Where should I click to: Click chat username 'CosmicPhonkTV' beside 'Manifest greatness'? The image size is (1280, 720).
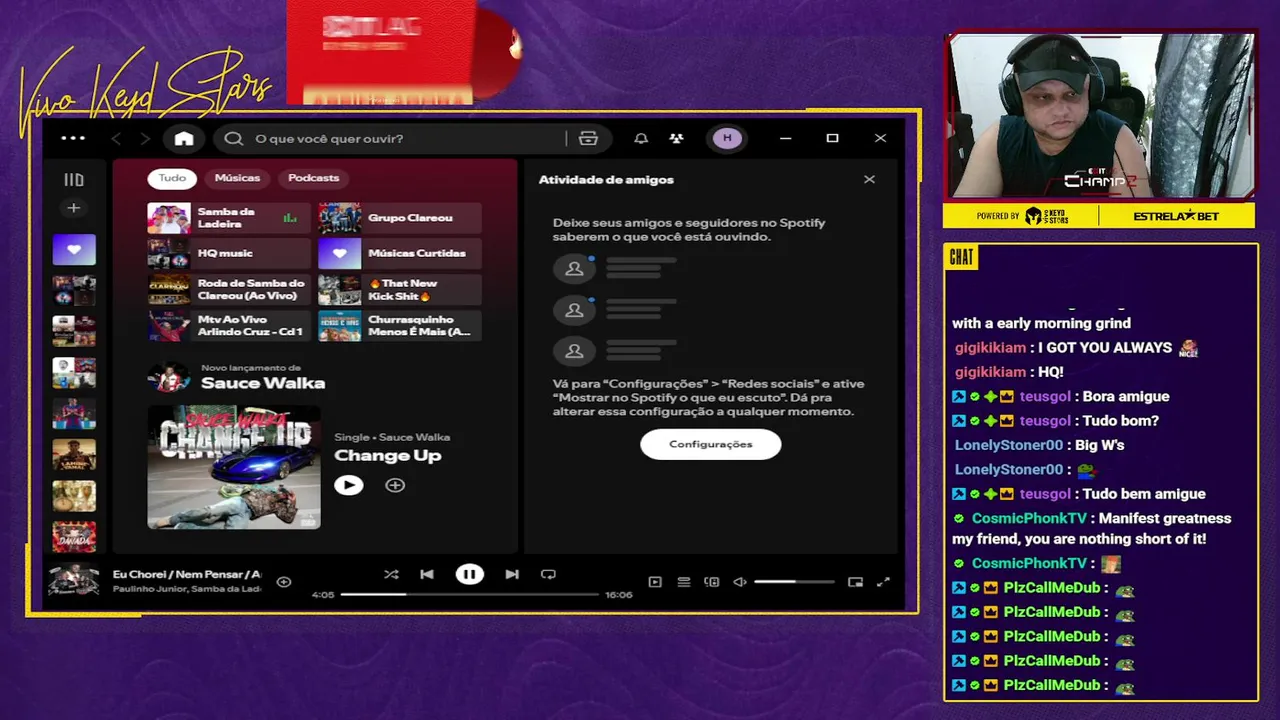[x=1029, y=519]
